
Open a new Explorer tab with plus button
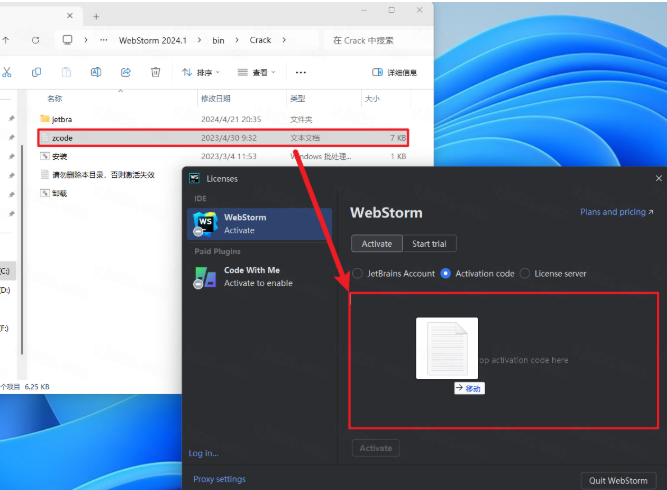96,17
